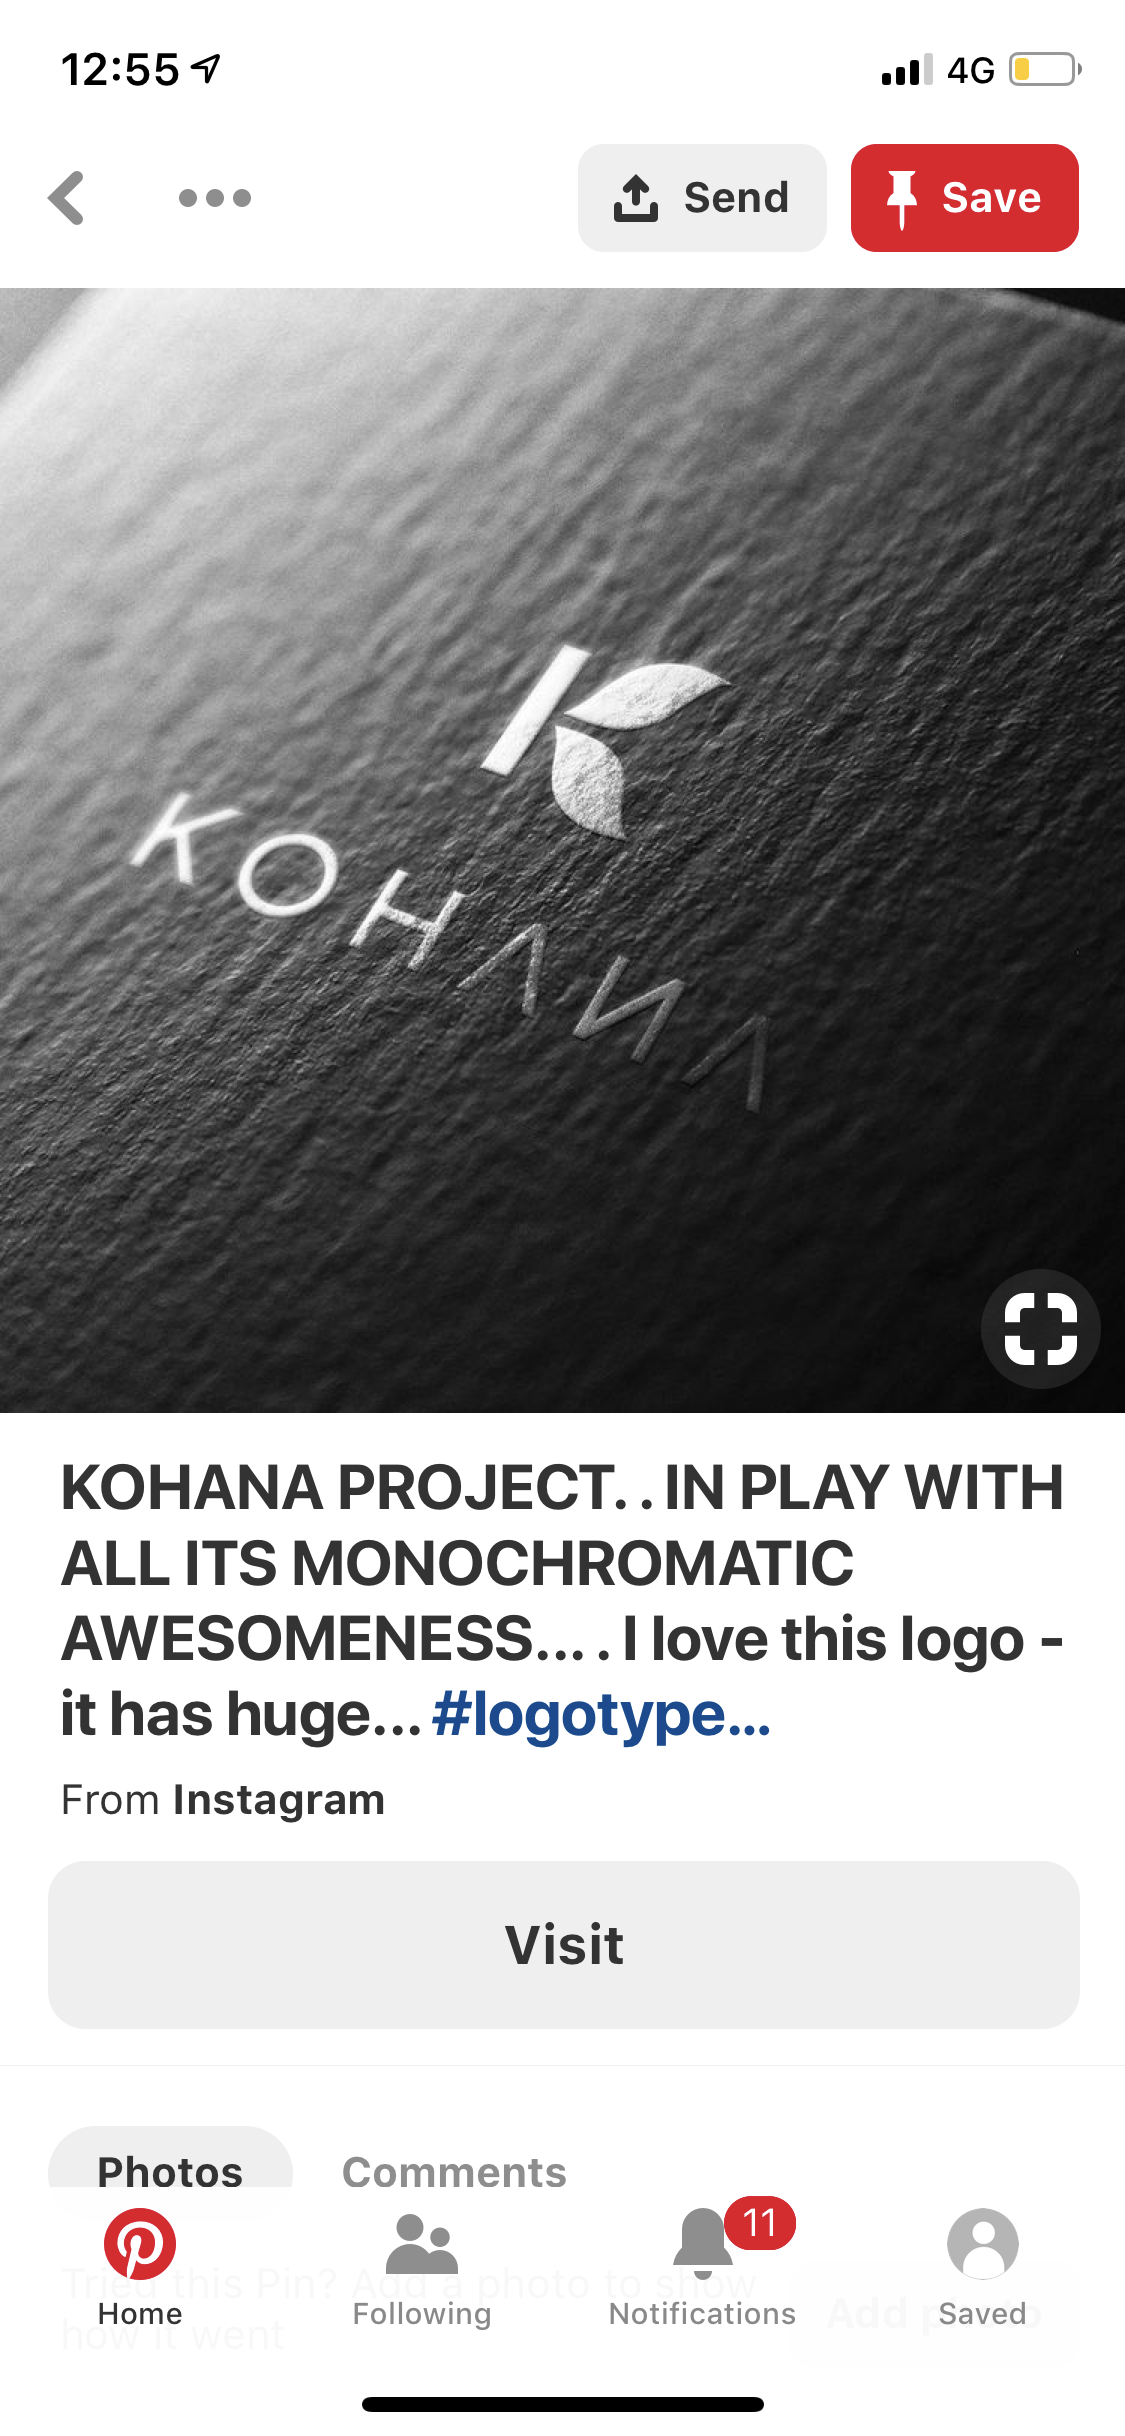Tap the upload arrow icon inside Send
This screenshot has width=1125, height=2436.
coord(636,198)
